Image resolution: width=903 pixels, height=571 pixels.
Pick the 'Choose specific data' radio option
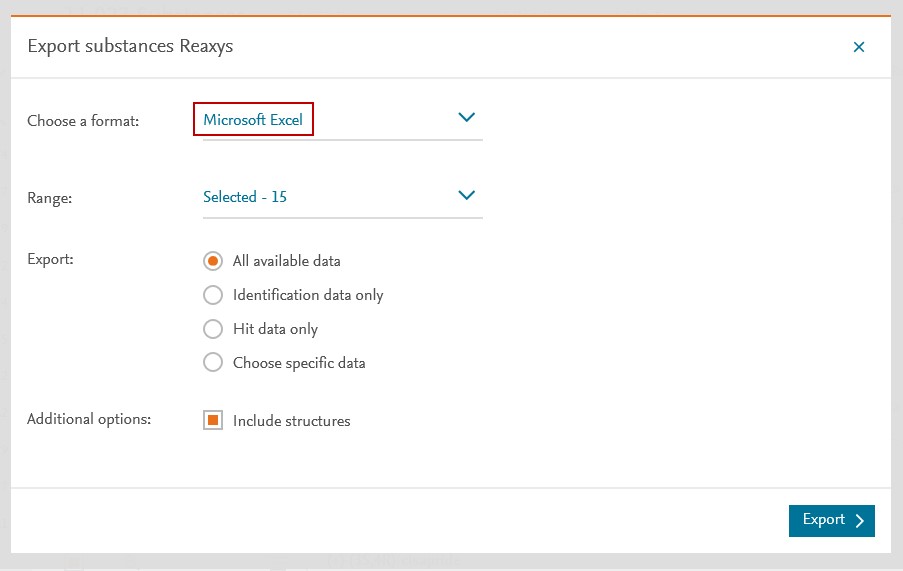point(212,363)
